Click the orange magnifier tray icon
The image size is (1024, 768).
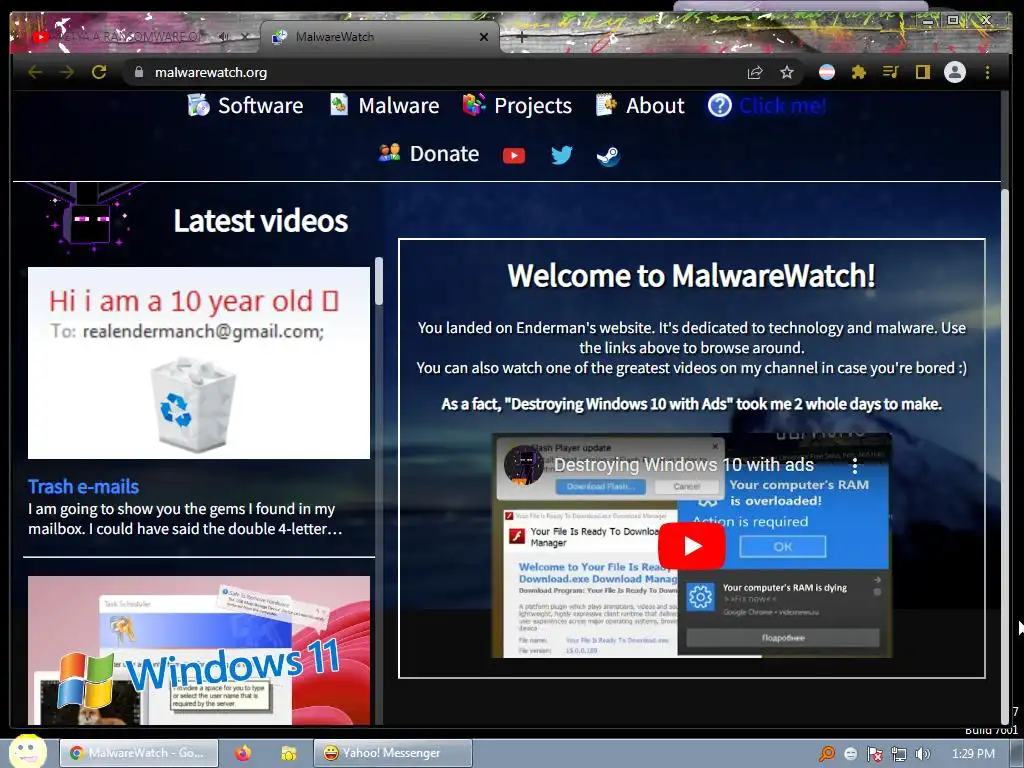coord(827,754)
